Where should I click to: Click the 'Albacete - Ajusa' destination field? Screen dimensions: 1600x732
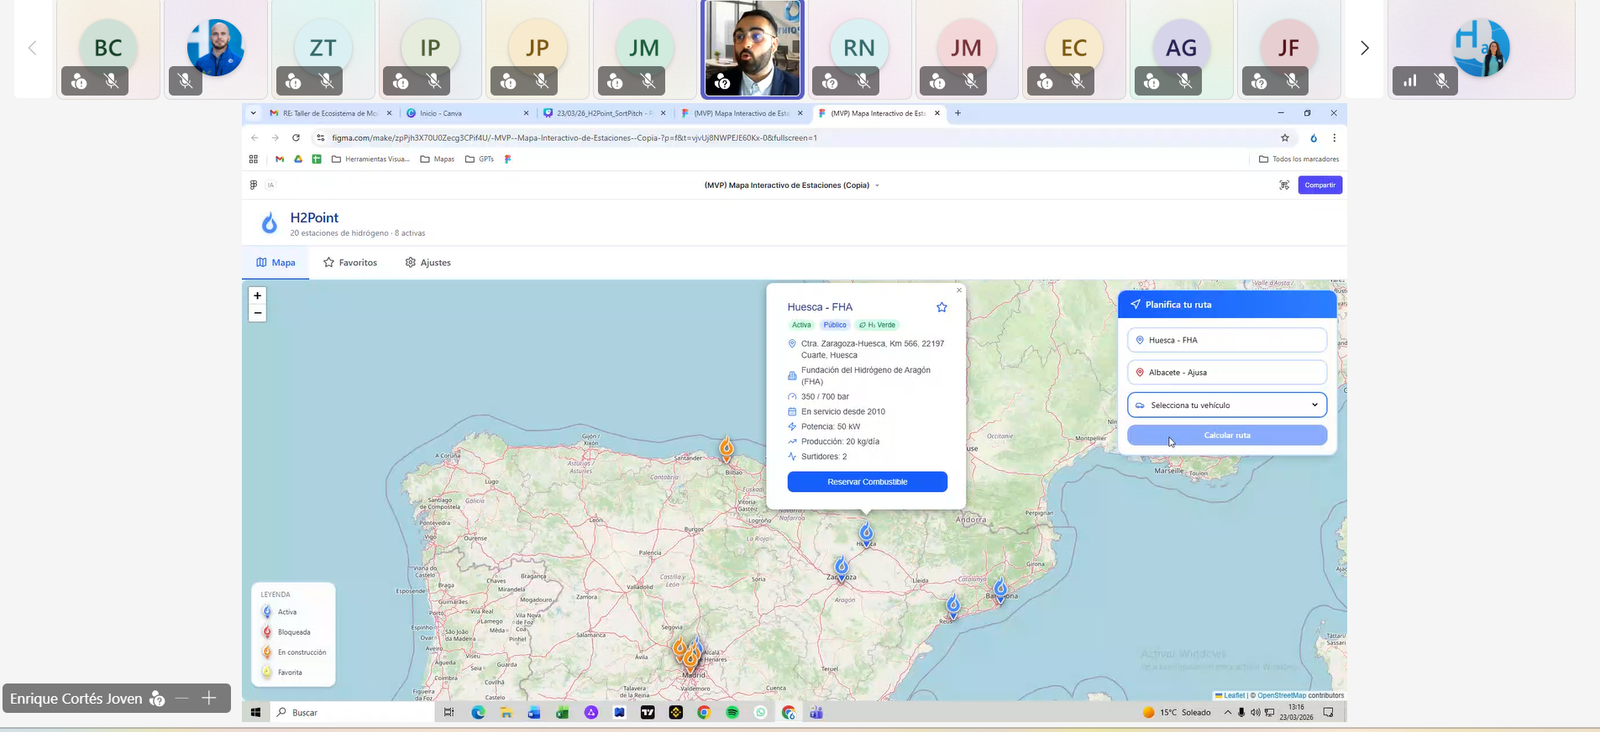[x=1227, y=372]
